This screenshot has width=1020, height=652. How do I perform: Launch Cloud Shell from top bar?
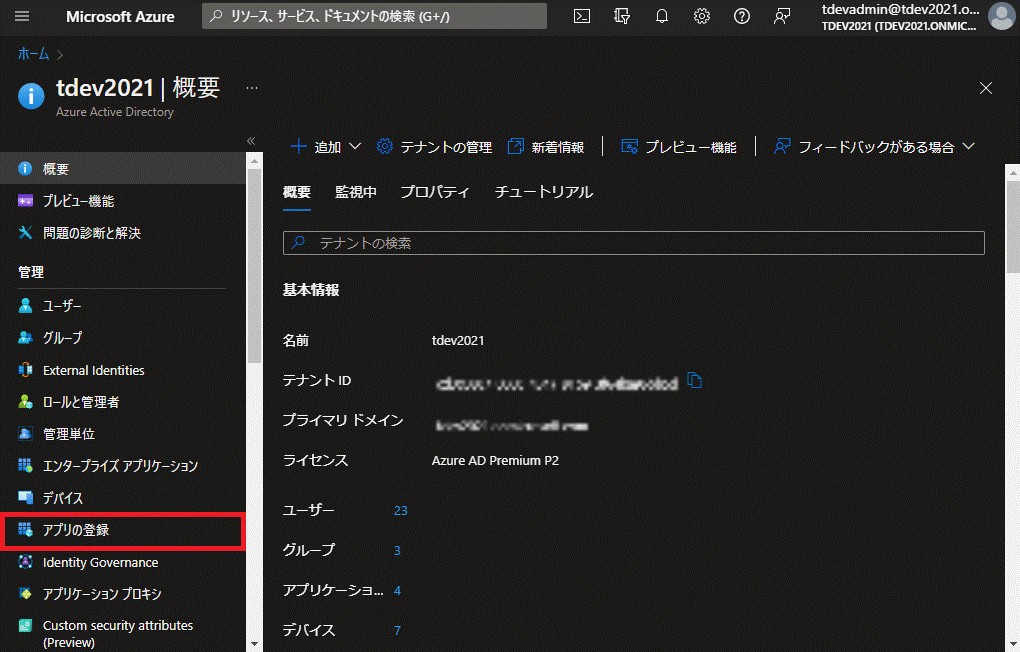(x=582, y=16)
